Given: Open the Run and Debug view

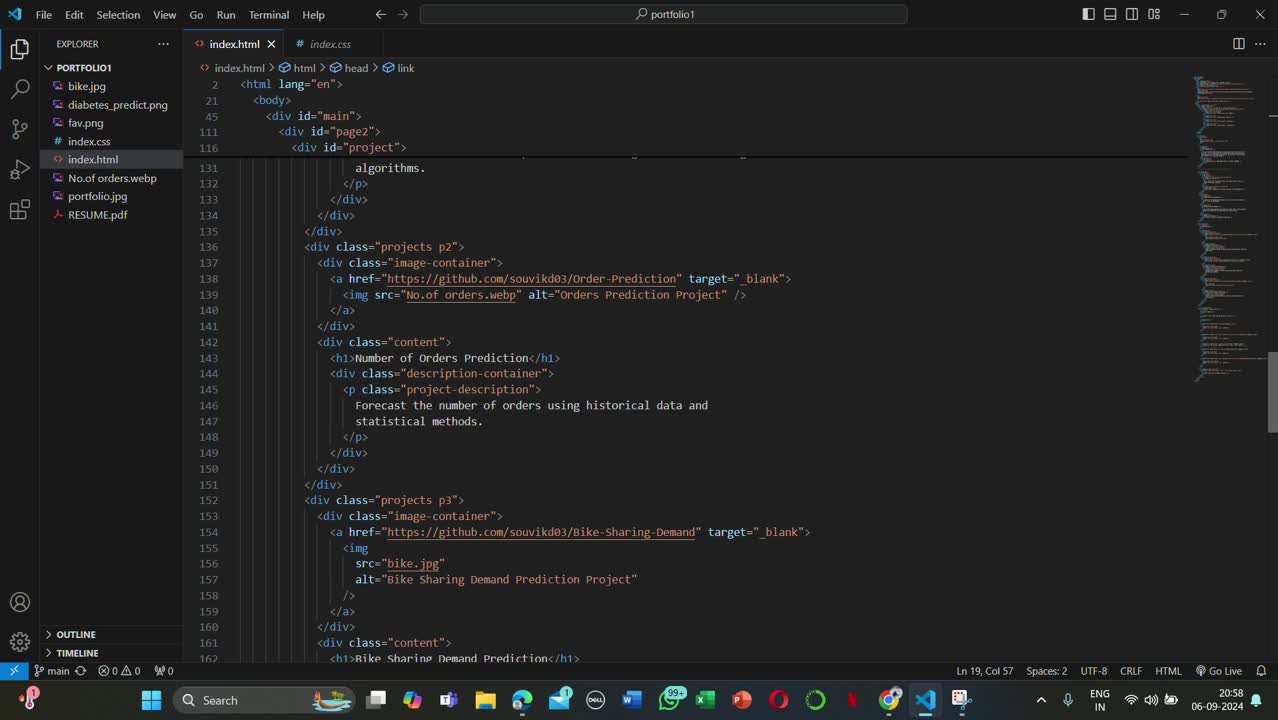Looking at the screenshot, I should pos(19,170).
